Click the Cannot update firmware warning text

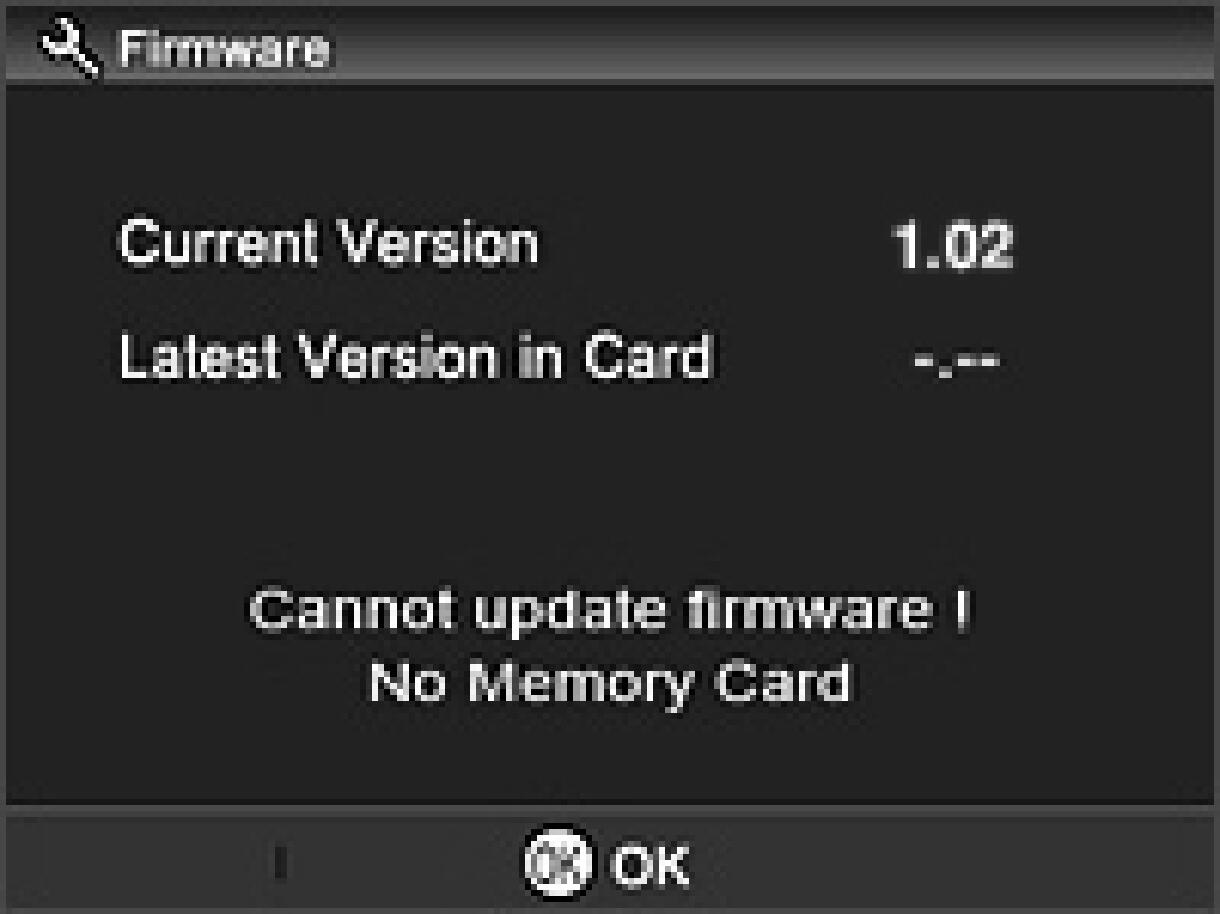click(x=609, y=611)
